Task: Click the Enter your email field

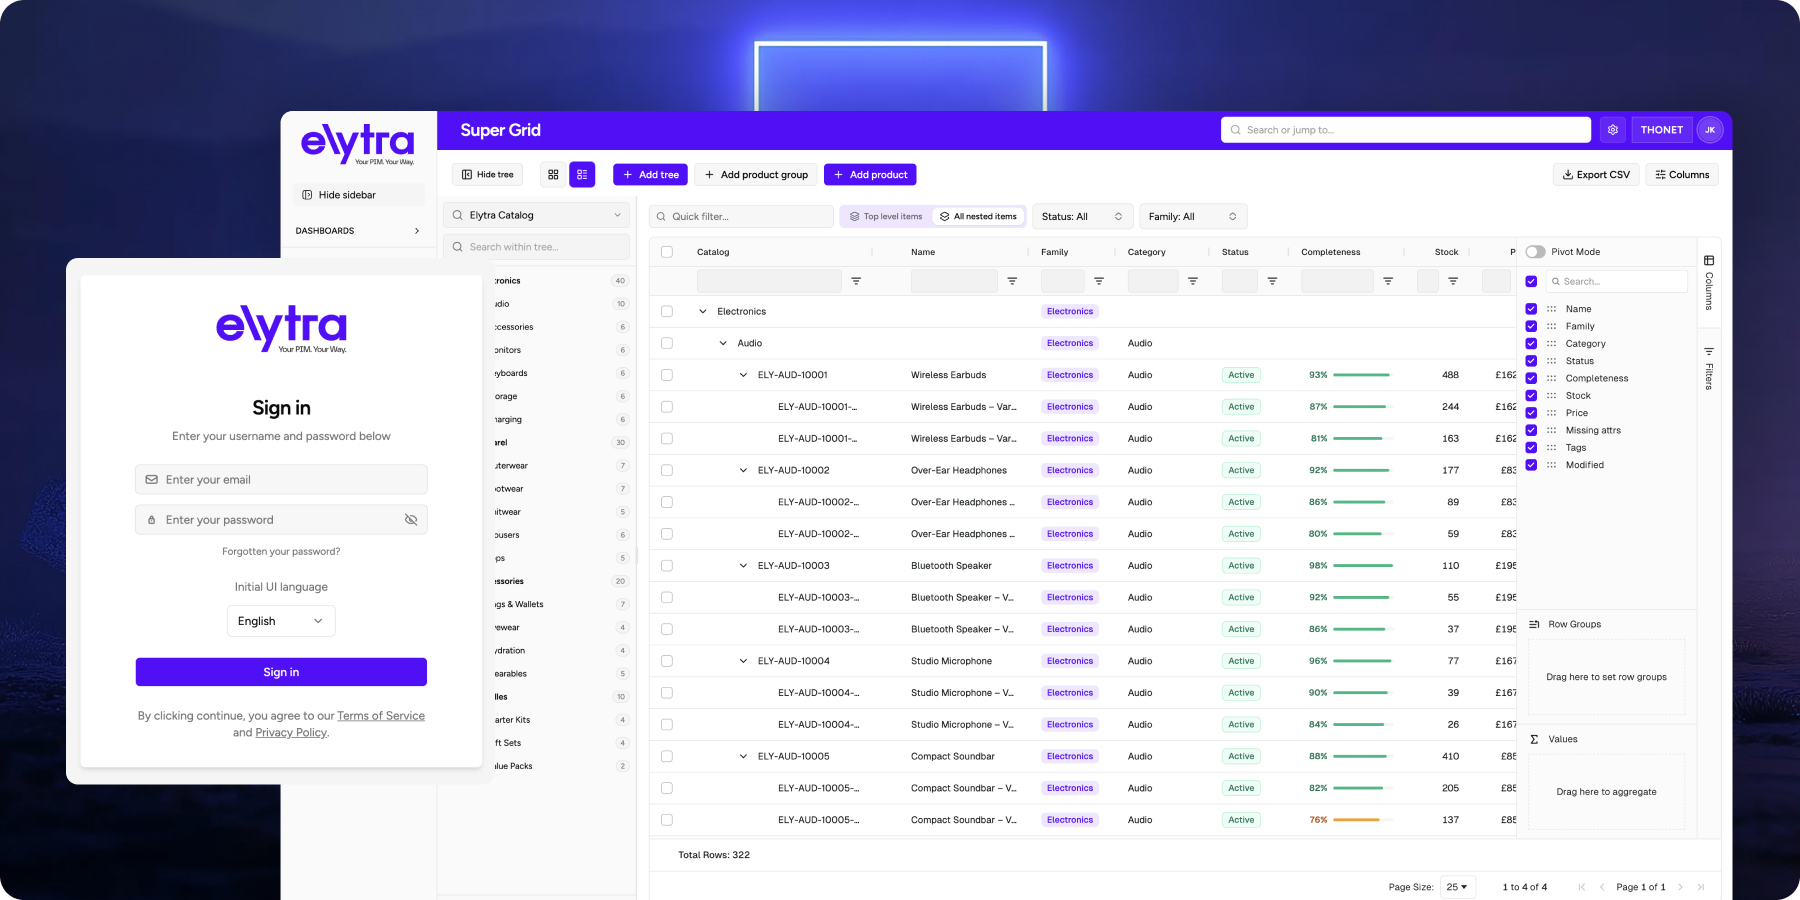Action: point(281,480)
